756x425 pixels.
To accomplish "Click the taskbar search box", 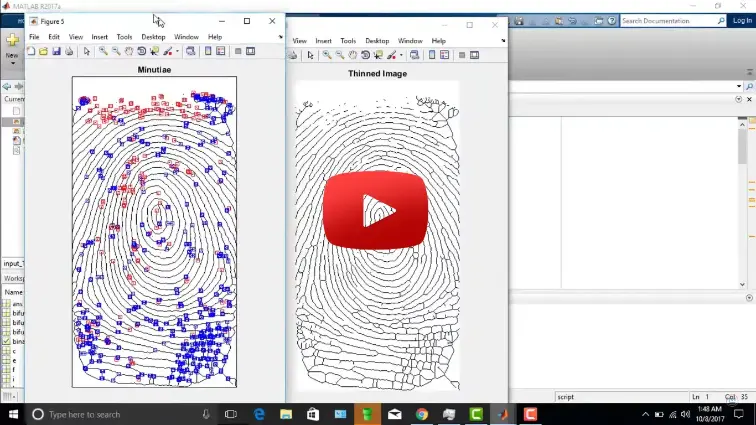I will (x=122, y=414).
